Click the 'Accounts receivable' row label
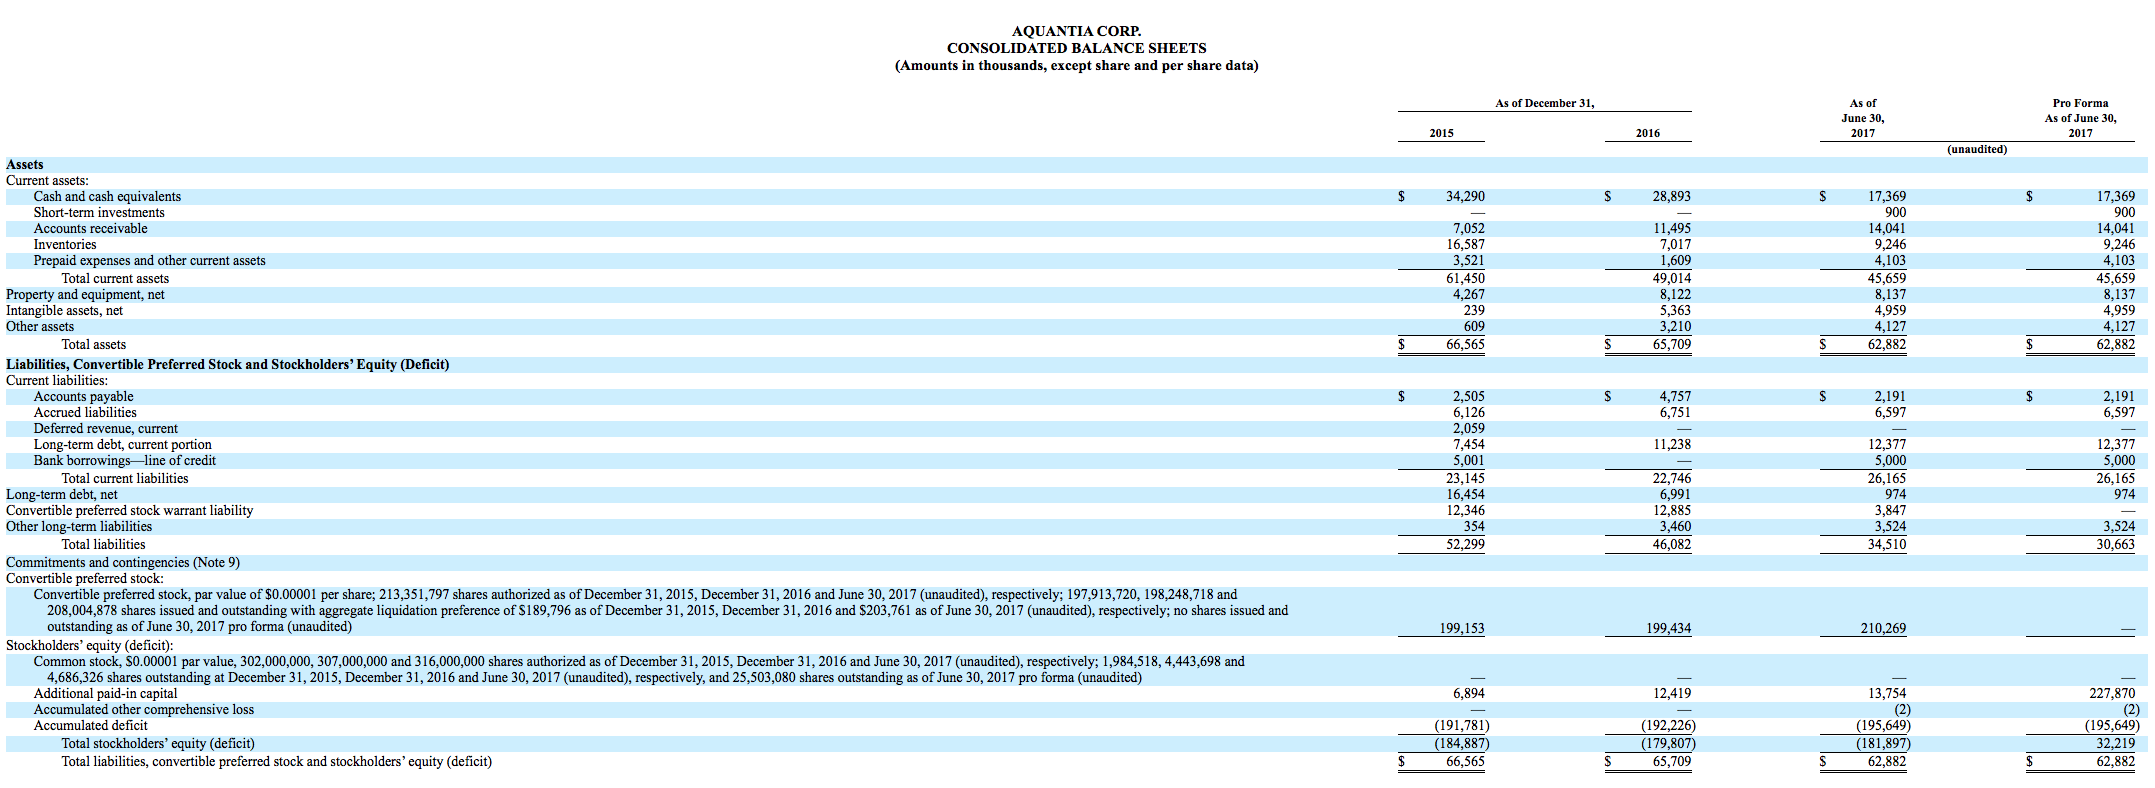This screenshot has height=788, width=2155. (90, 229)
